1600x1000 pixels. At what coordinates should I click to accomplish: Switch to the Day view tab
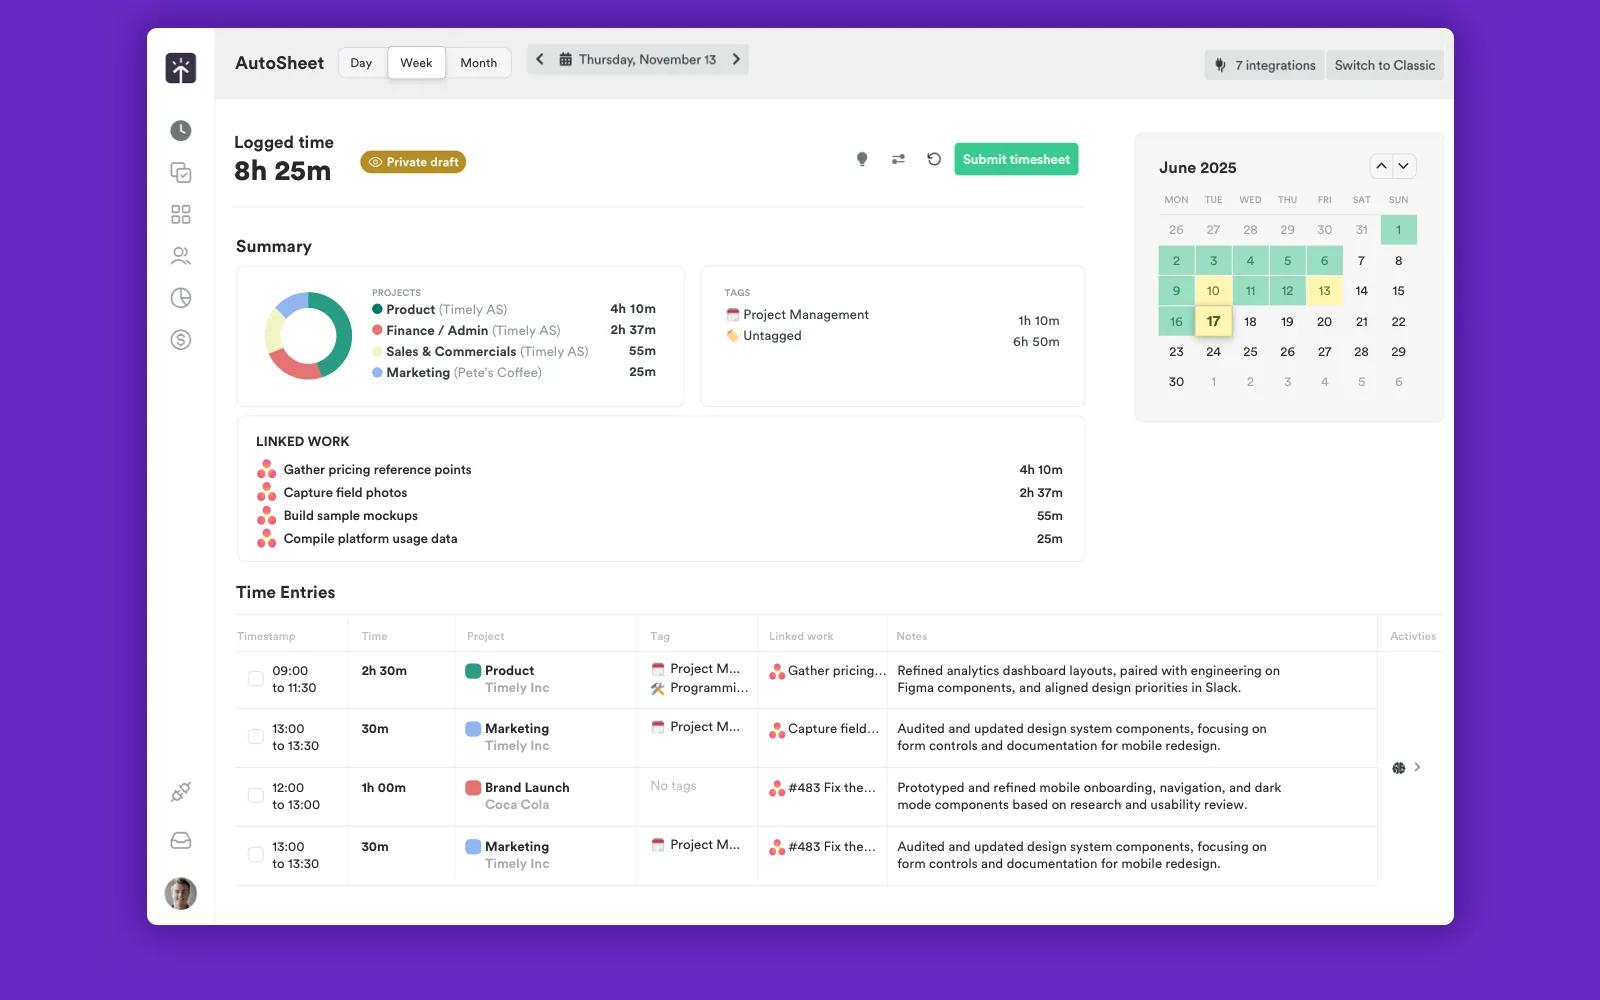pos(361,63)
